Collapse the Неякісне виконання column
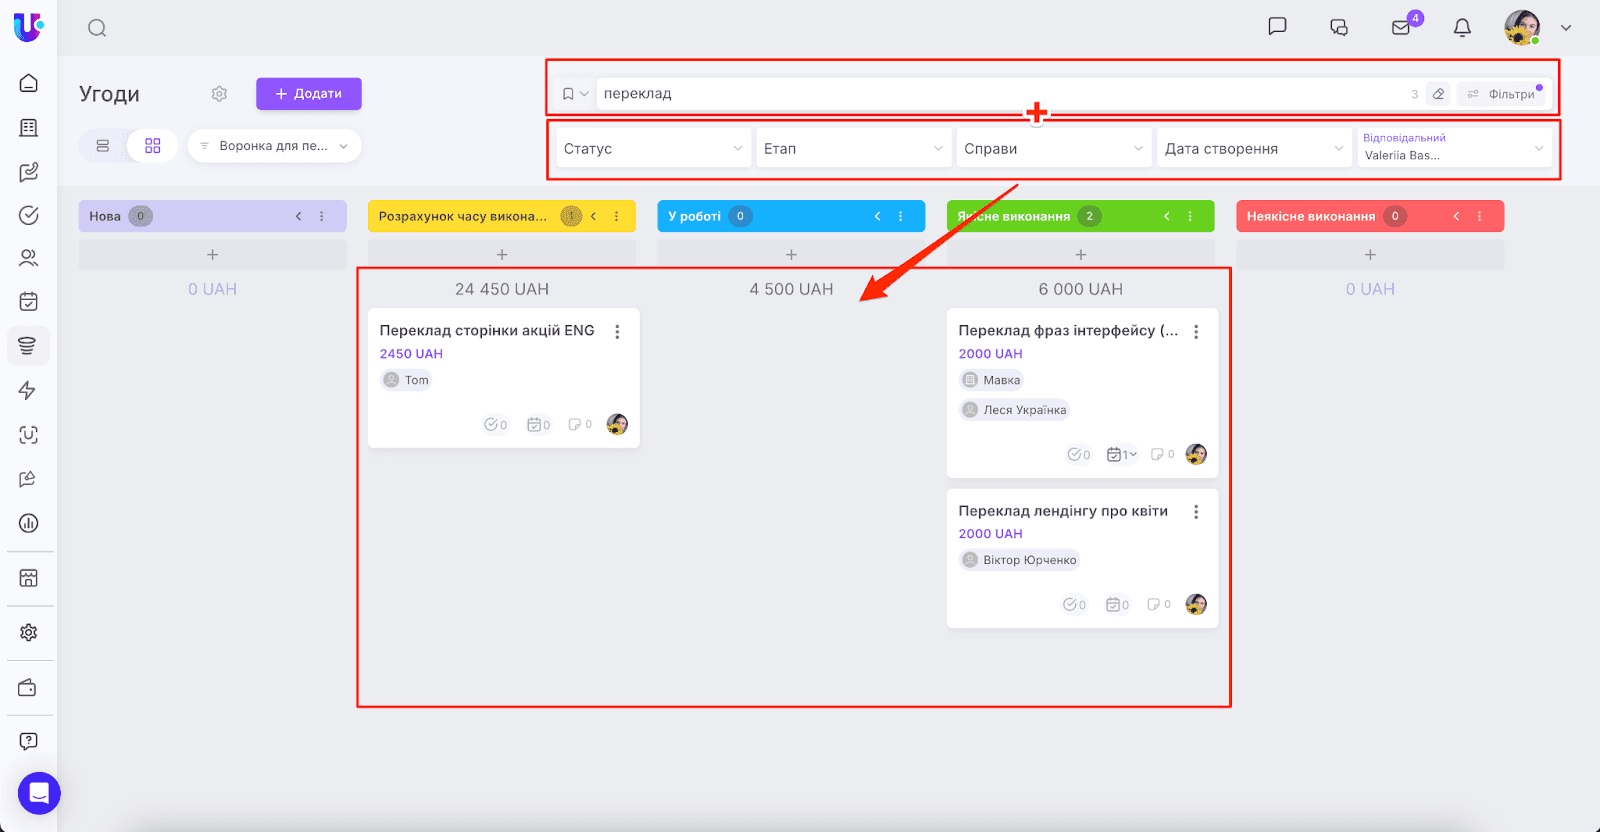Image resolution: width=1600 pixels, height=832 pixels. (x=1456, y=216)
